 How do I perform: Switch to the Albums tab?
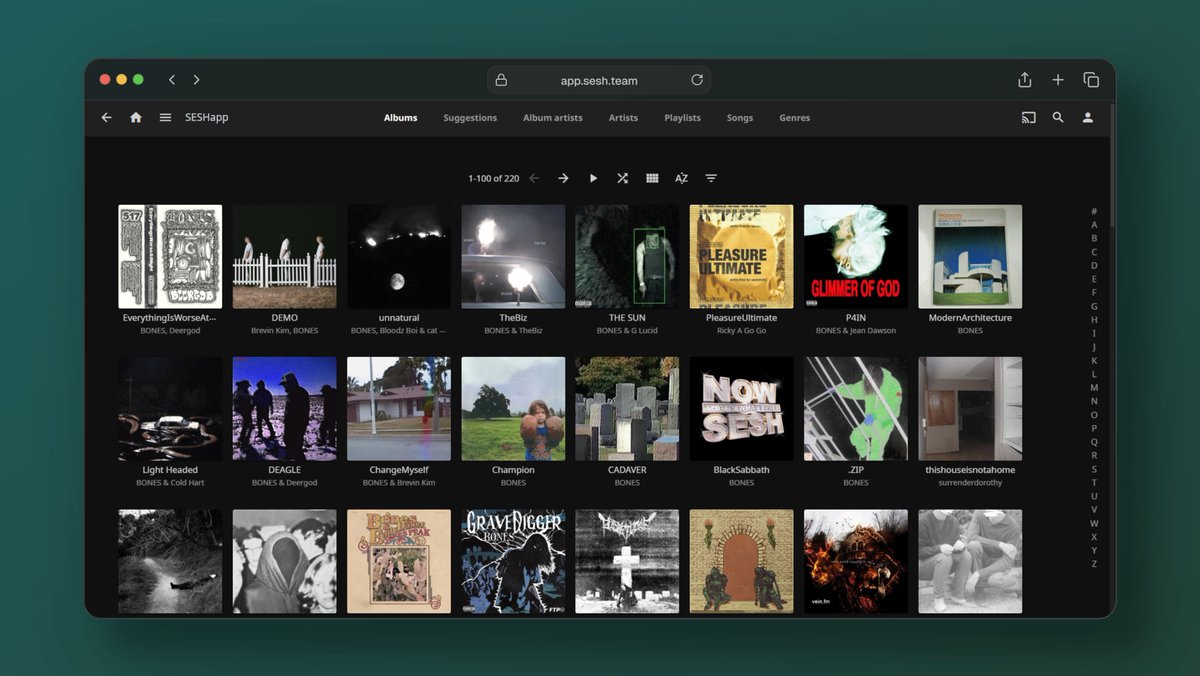pyautogui.click(x=401, y=118)
